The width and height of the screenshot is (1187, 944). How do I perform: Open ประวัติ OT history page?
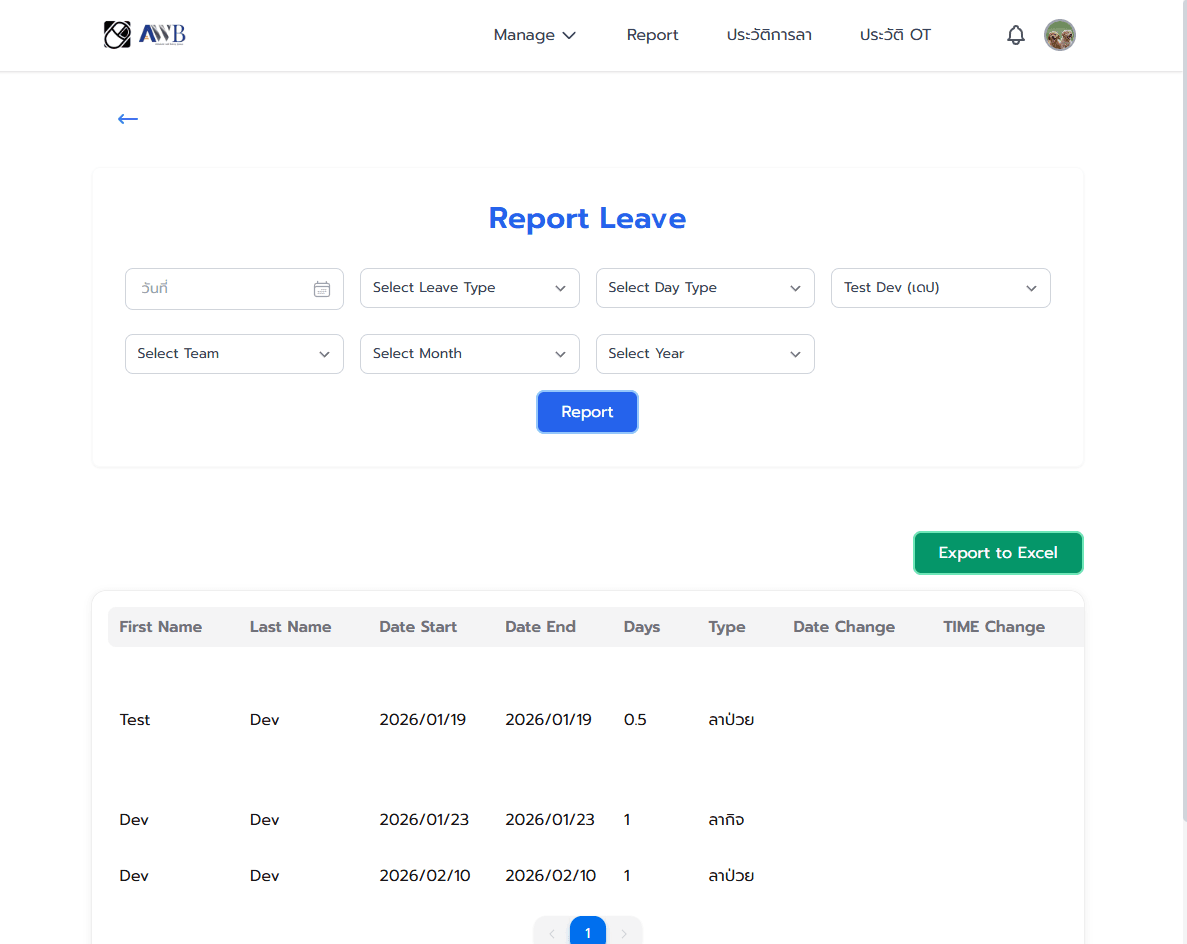(895, 35)
